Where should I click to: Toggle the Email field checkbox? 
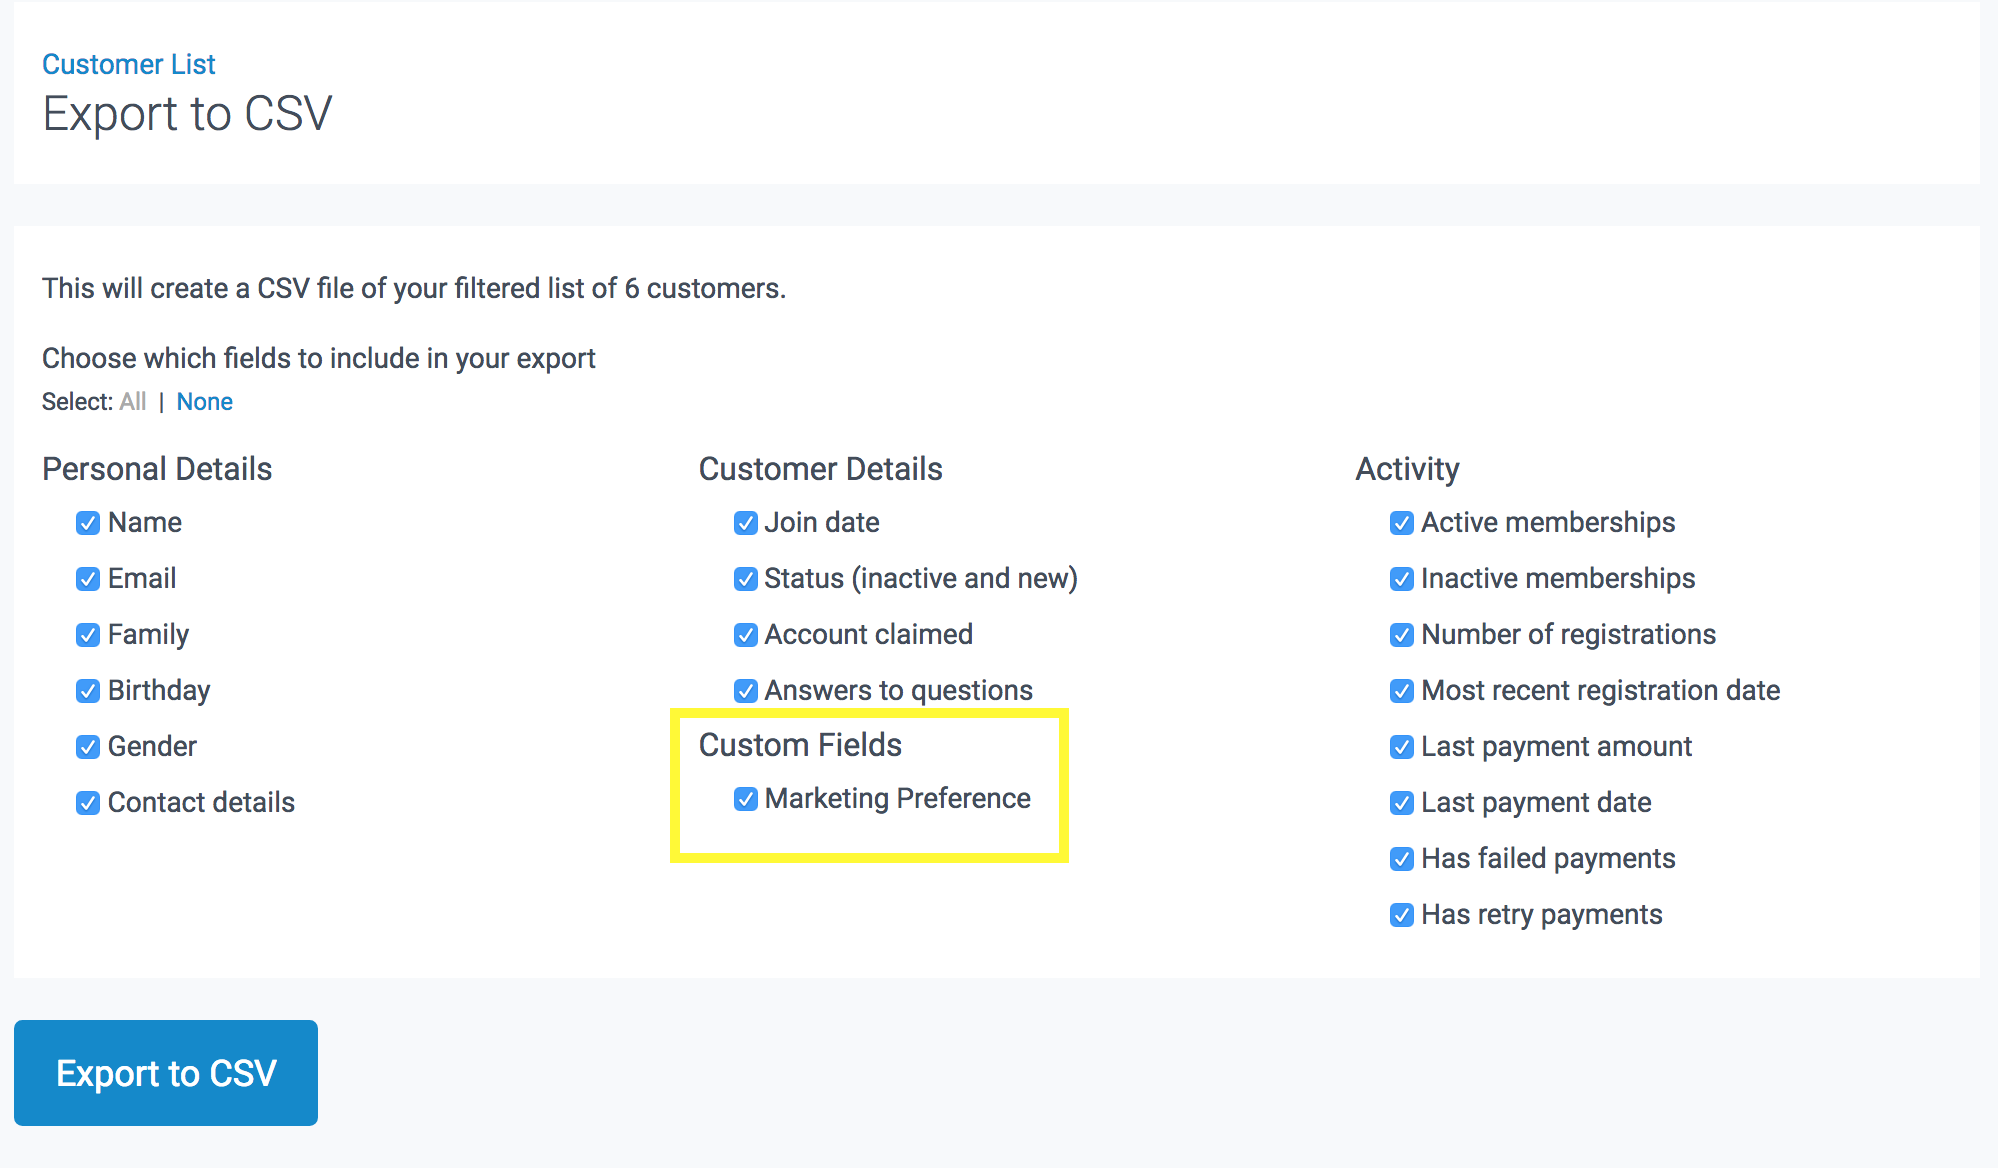coord(88,579)
